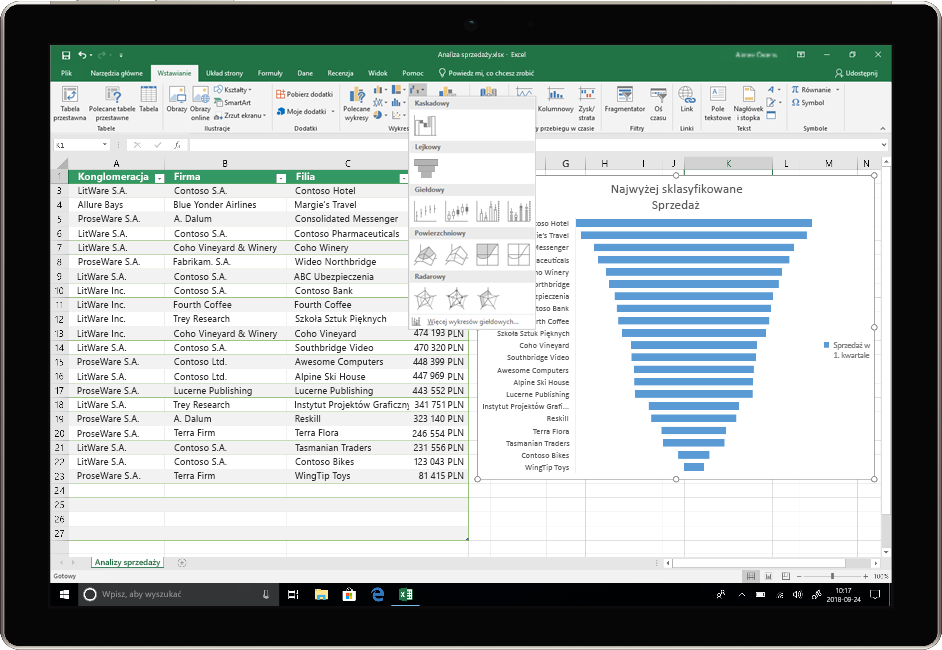942x650 pixels.
Task: Open Task View on the taskbar
Action: pos(293,595)
